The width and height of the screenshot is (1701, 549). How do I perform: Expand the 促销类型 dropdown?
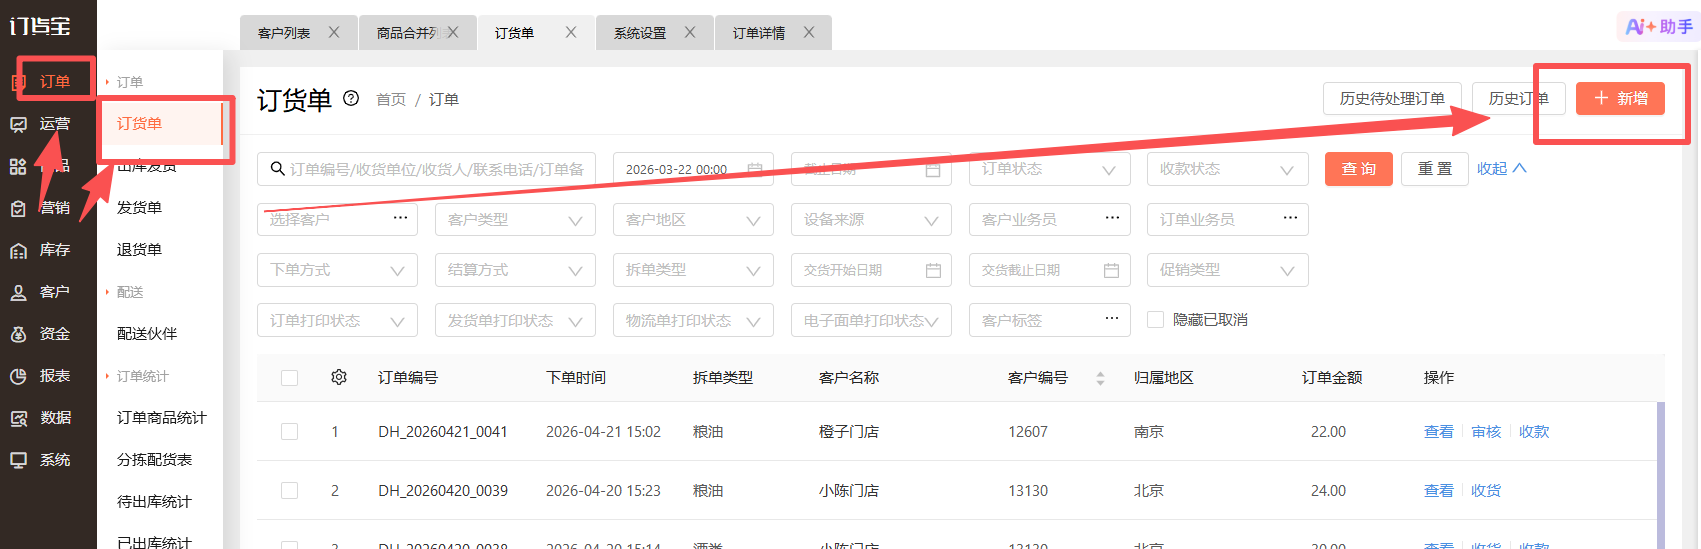click(1227, 270)
